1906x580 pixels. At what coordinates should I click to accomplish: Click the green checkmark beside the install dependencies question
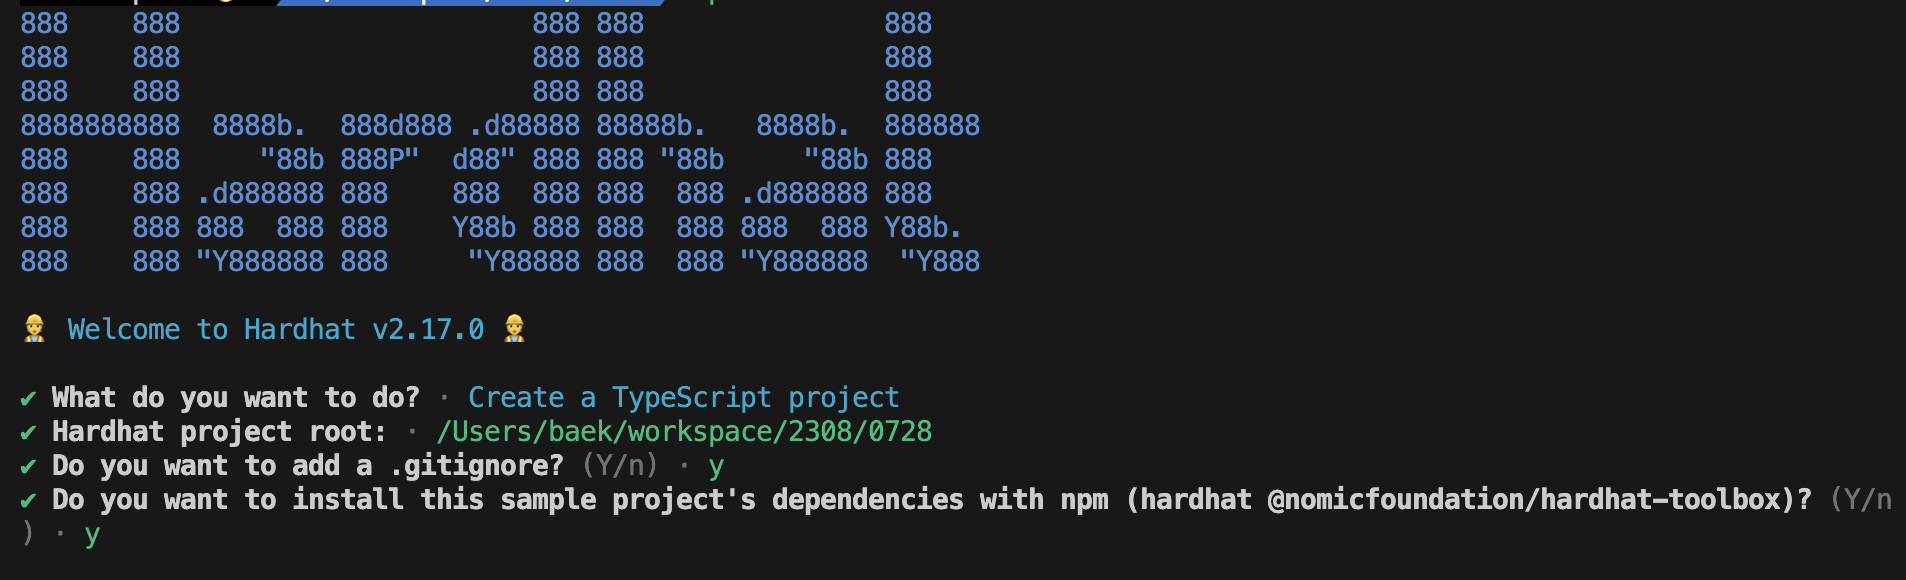coord(28,500)
